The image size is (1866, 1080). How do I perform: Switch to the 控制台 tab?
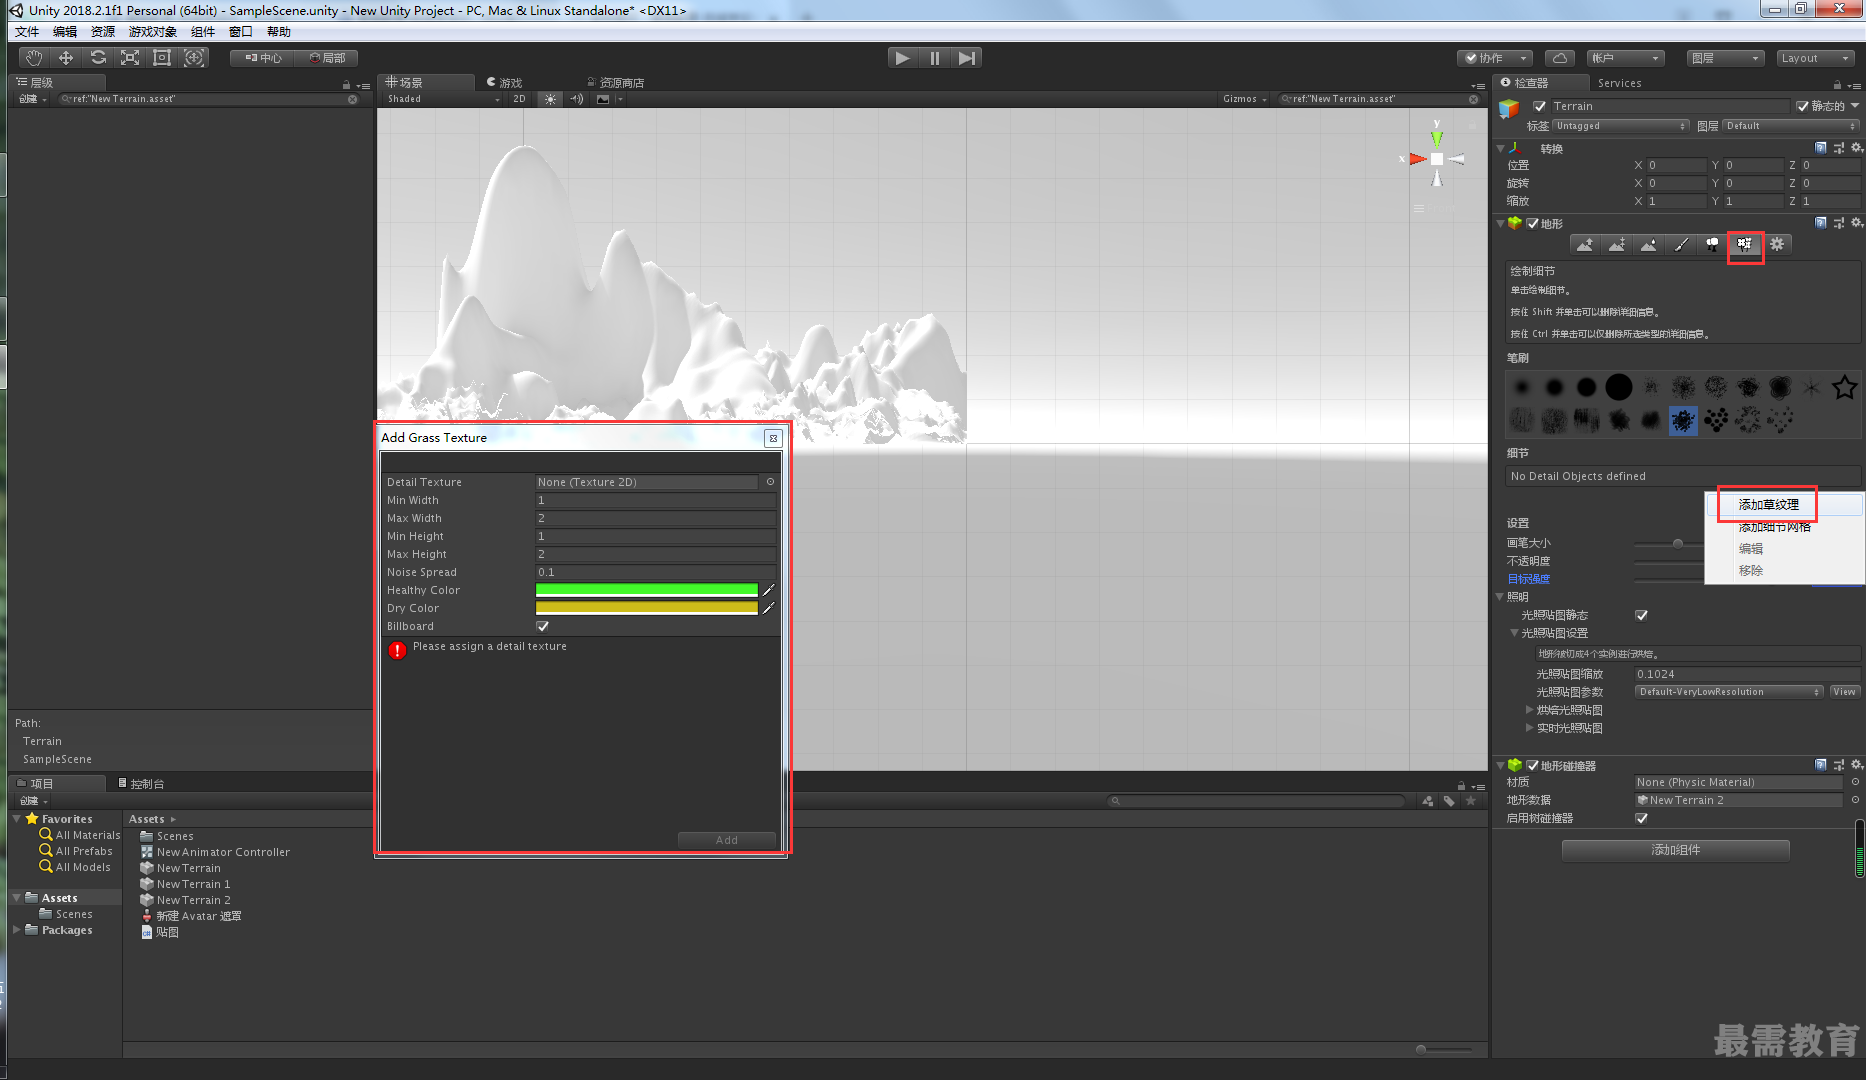click(x=141, y=784)
